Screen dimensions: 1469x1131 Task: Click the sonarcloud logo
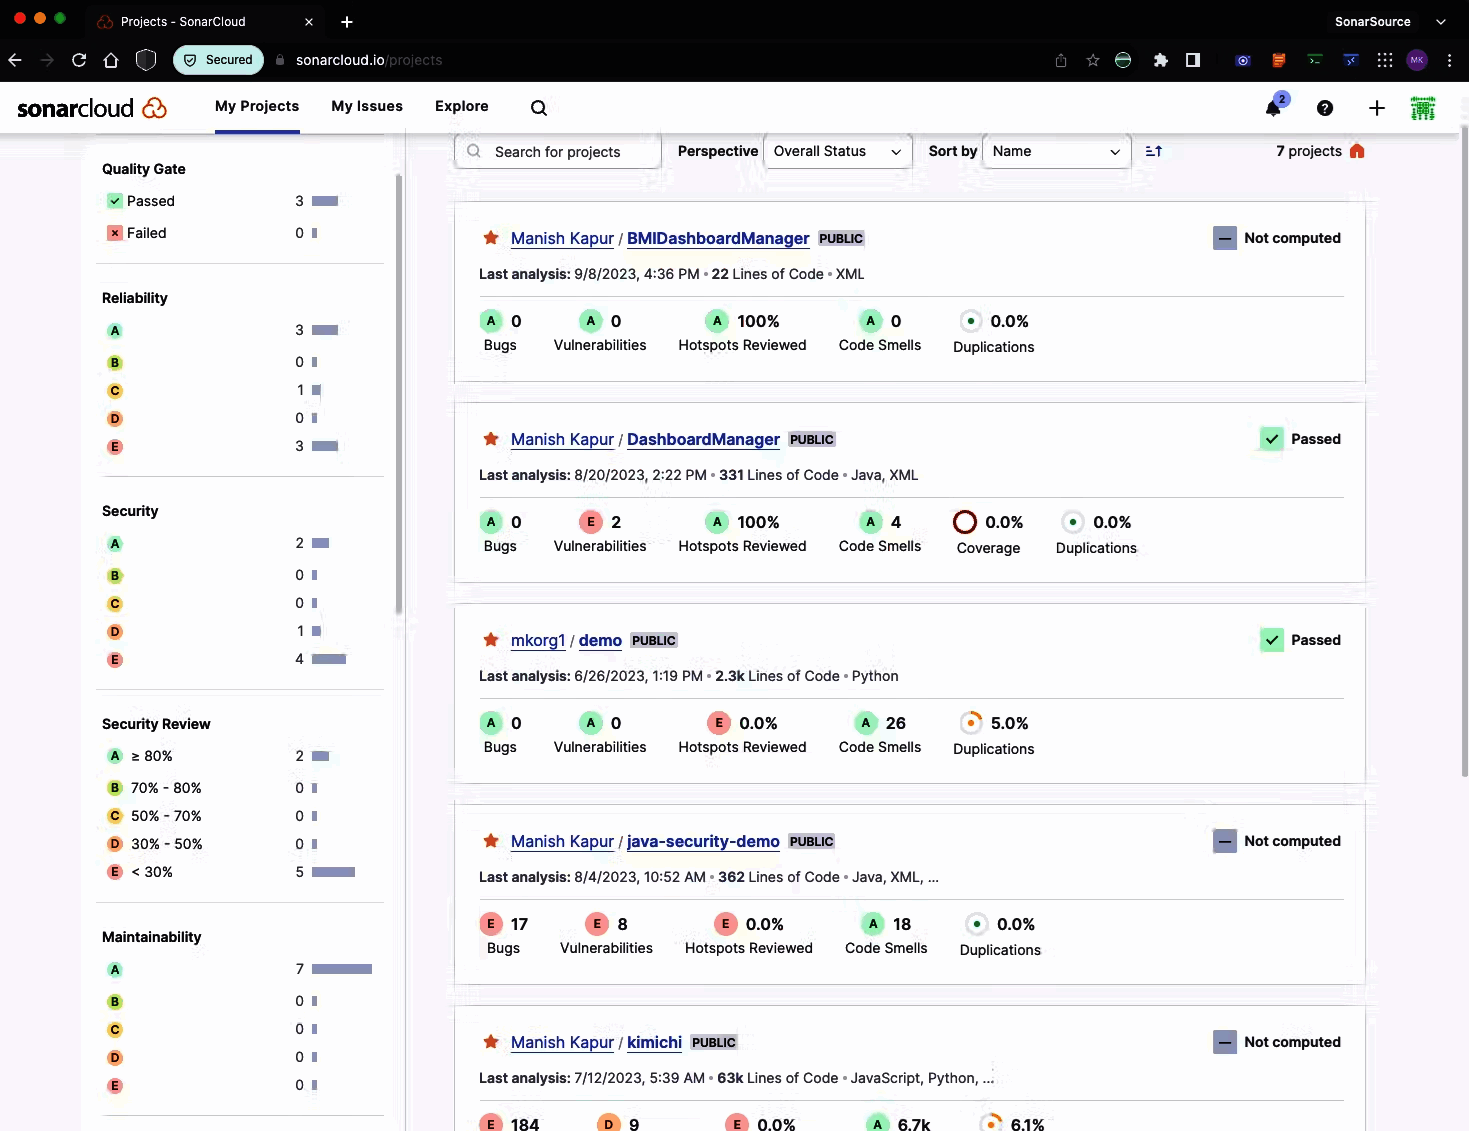(x=92, y=108)
